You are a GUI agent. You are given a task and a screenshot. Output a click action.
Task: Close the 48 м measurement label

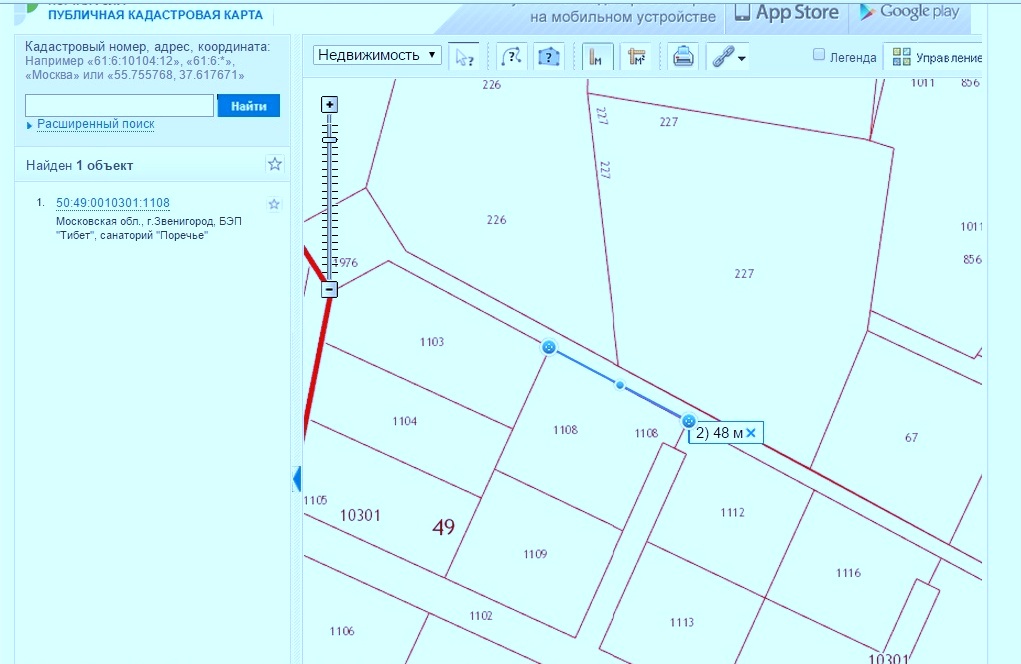pos(750,432)
